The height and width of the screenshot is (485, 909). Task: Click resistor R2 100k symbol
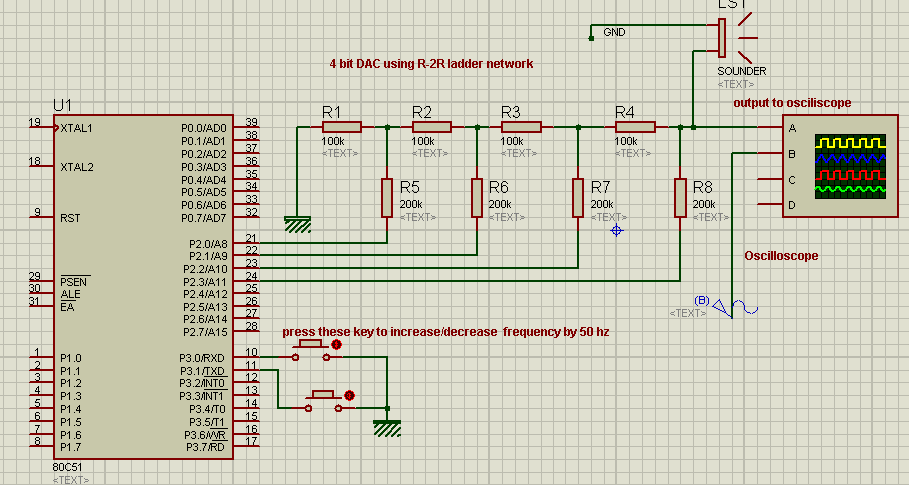click(431, 127)
